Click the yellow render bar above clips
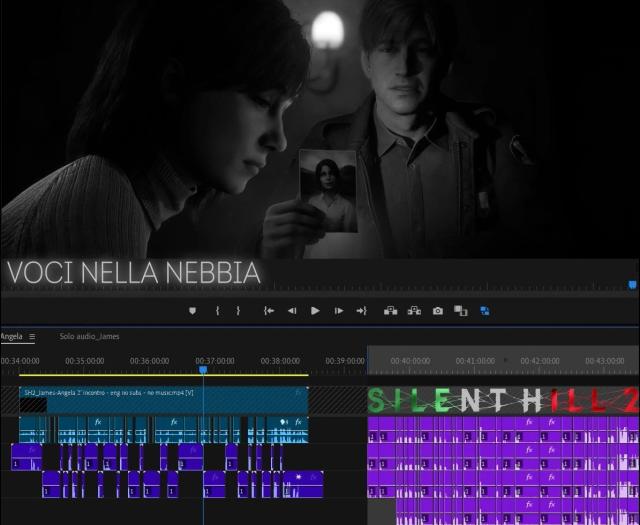 (164, 375)
